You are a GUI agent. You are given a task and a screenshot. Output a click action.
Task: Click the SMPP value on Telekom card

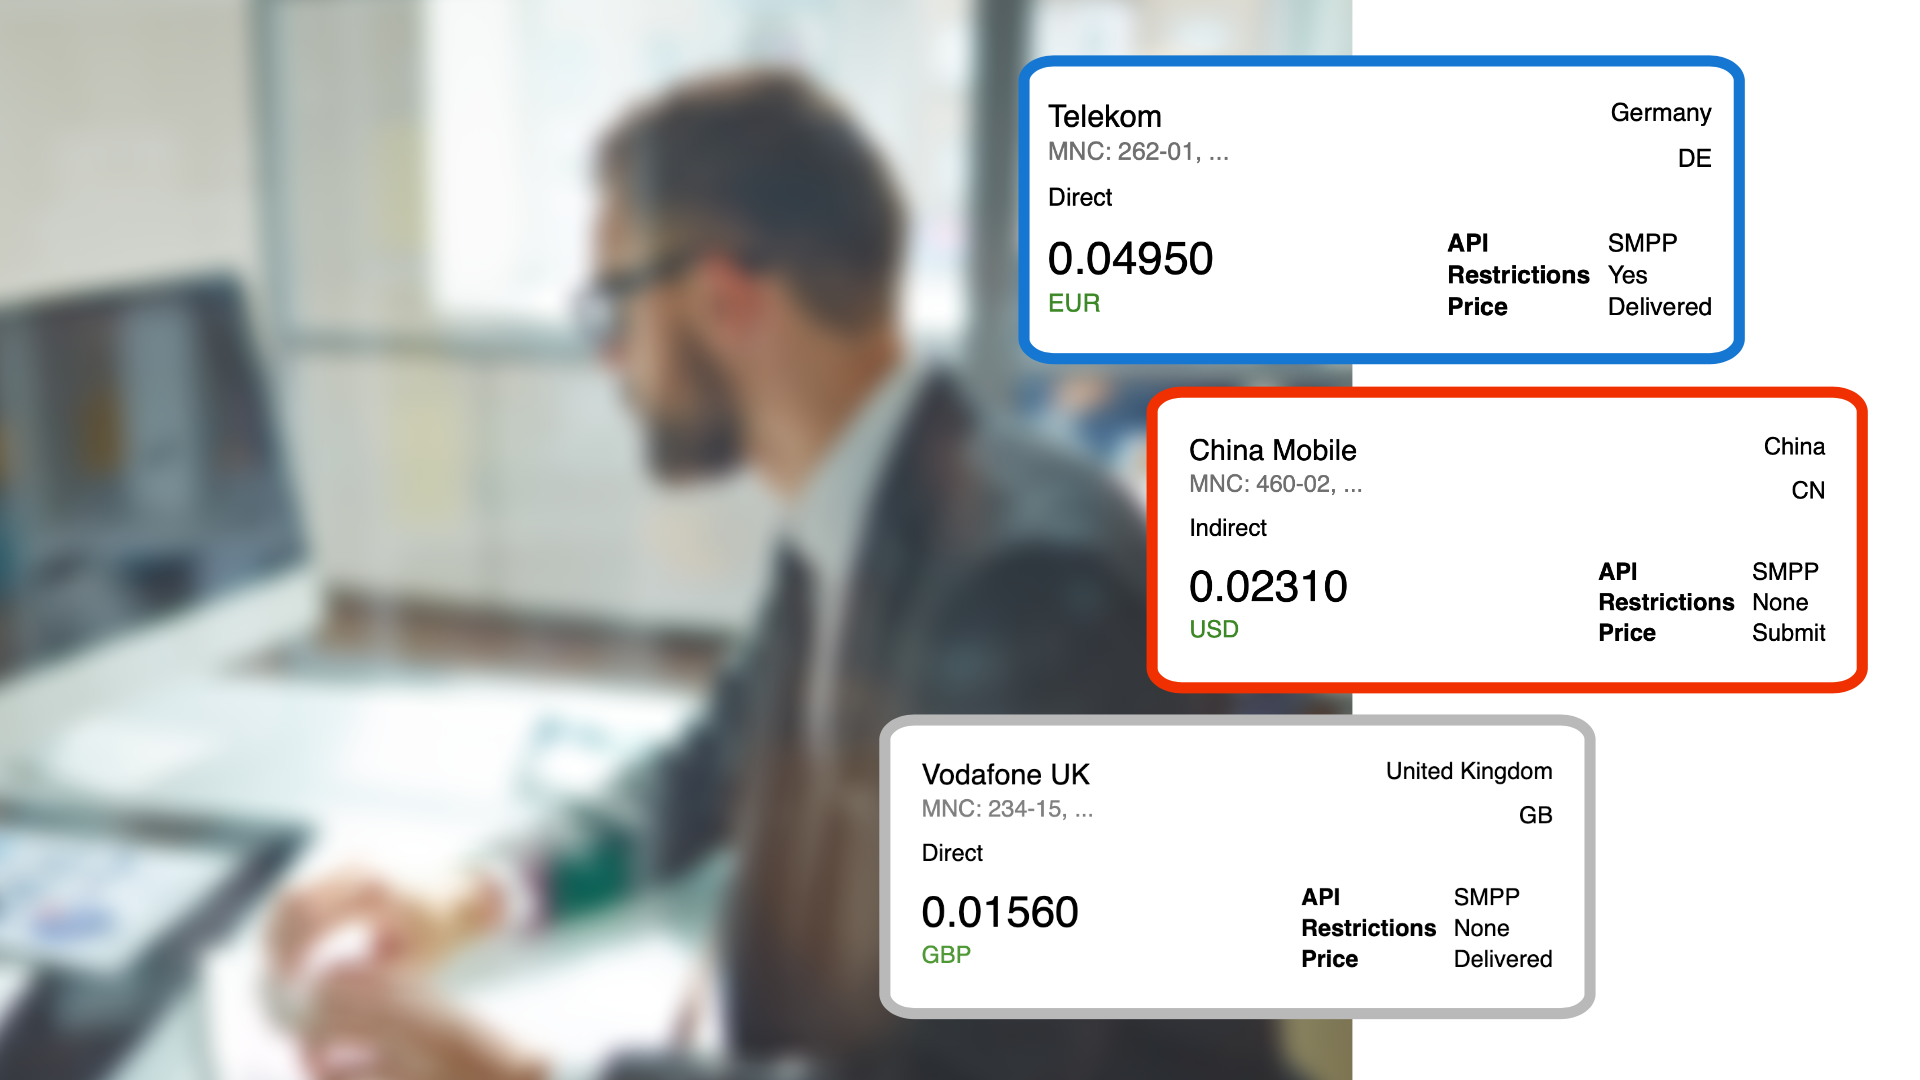coord(1642,243)
